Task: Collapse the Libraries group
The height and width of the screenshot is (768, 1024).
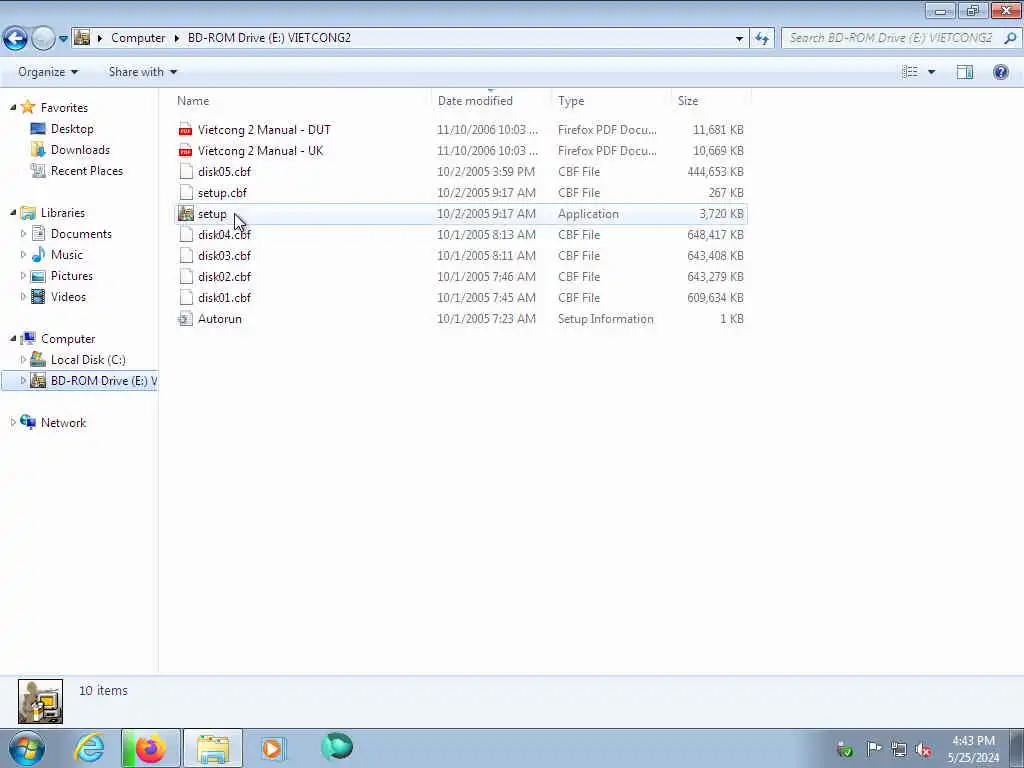Action: tap(12, 212)
